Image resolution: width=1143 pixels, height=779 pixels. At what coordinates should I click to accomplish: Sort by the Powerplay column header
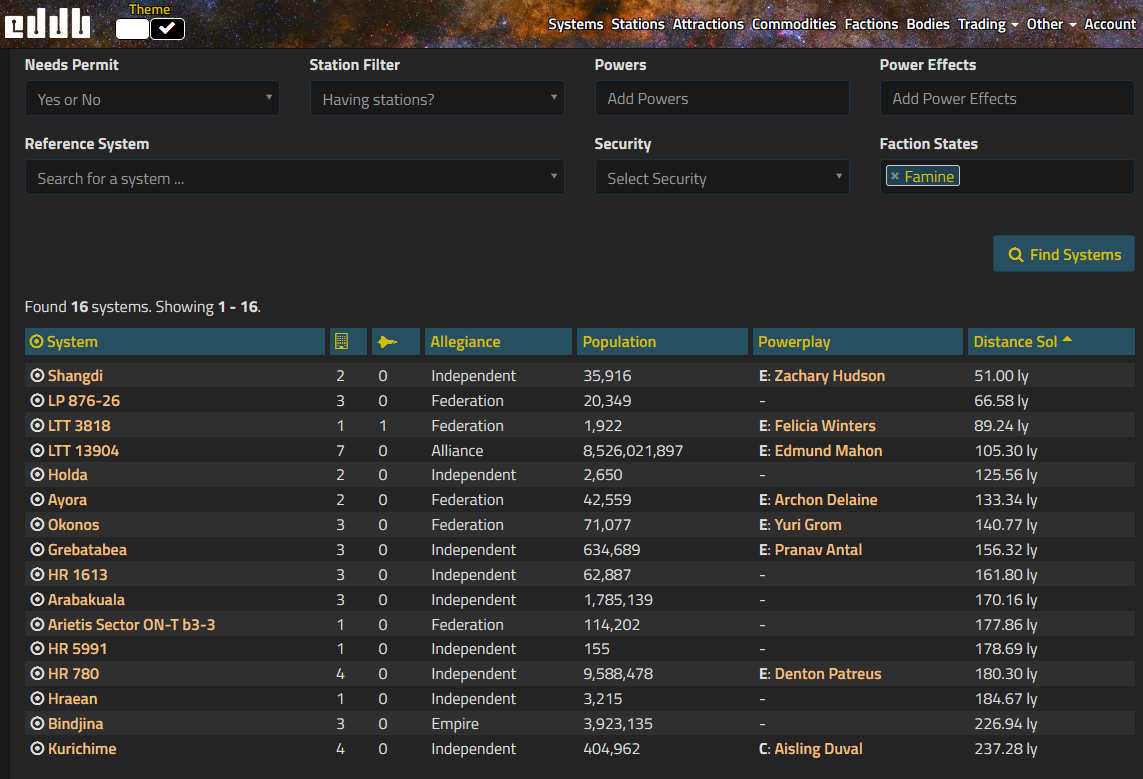tap(858, 342)
